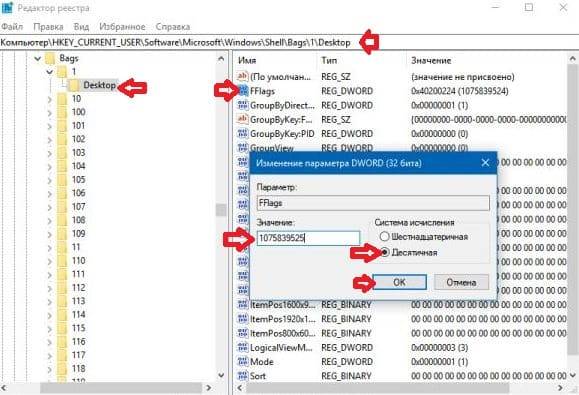The width and height of the screenshot is (579, 395).
Task: Expand the key 102 tree node
Action: pos(49,140)
